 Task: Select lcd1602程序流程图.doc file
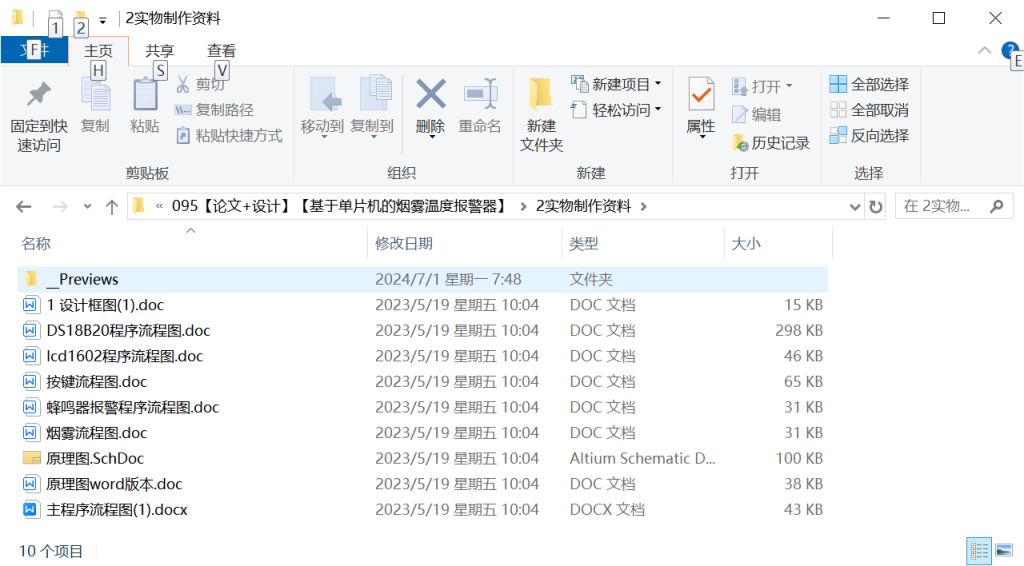pyautogui.click(x=423, y=356)
